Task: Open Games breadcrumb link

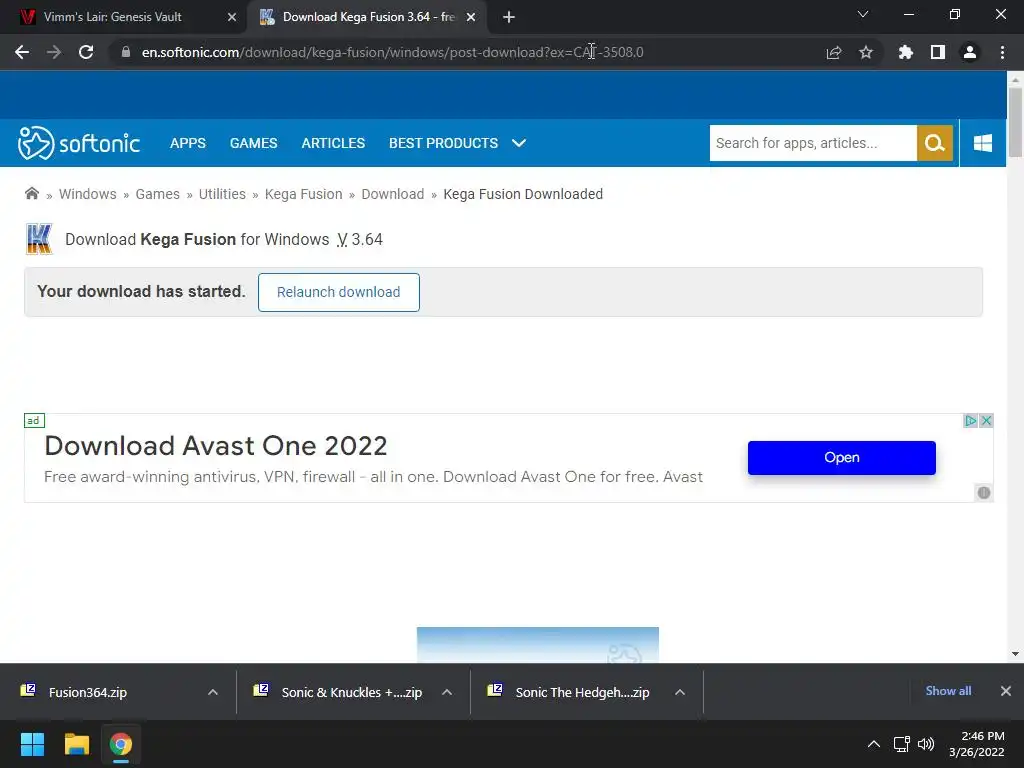Action: (157, 194)
